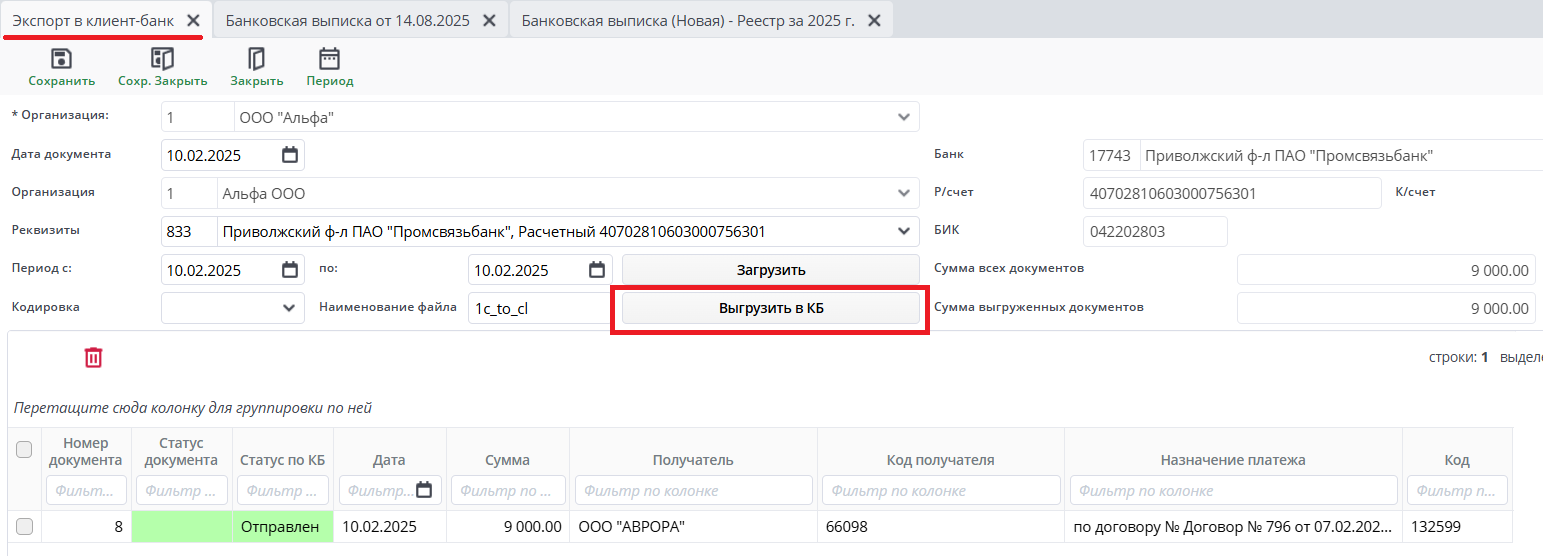Image resolution: width=1543 pixels, height=556 pixels.
Task: Click the Получатель column filter field
Action: coord(693,490)
